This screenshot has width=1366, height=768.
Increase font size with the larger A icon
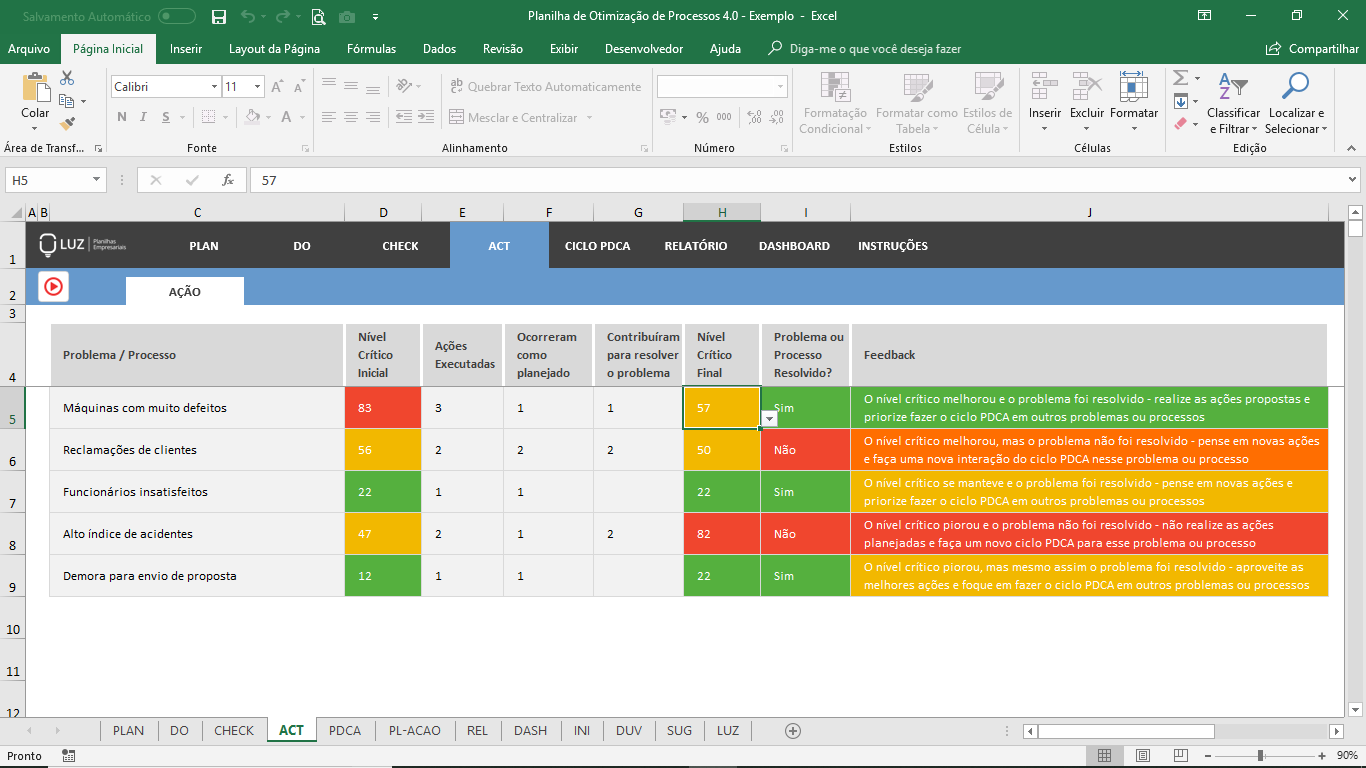coord(278,87)
